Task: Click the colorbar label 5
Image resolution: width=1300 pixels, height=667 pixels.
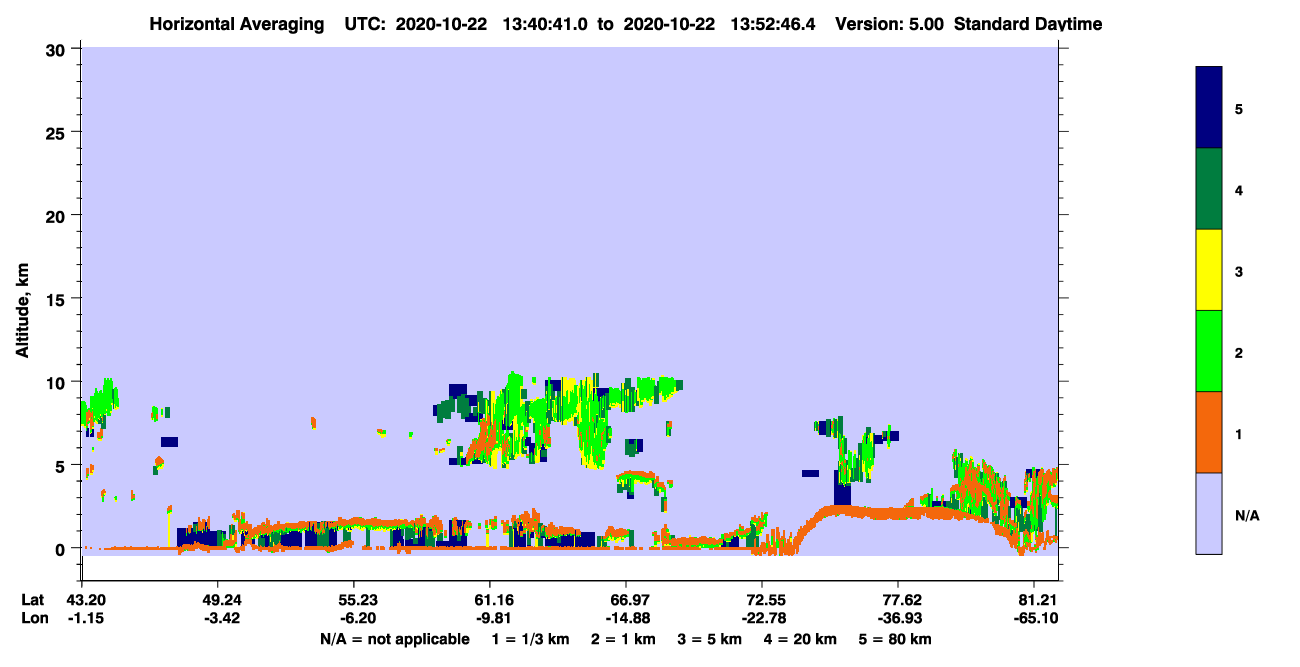Action: point(1239,108)
